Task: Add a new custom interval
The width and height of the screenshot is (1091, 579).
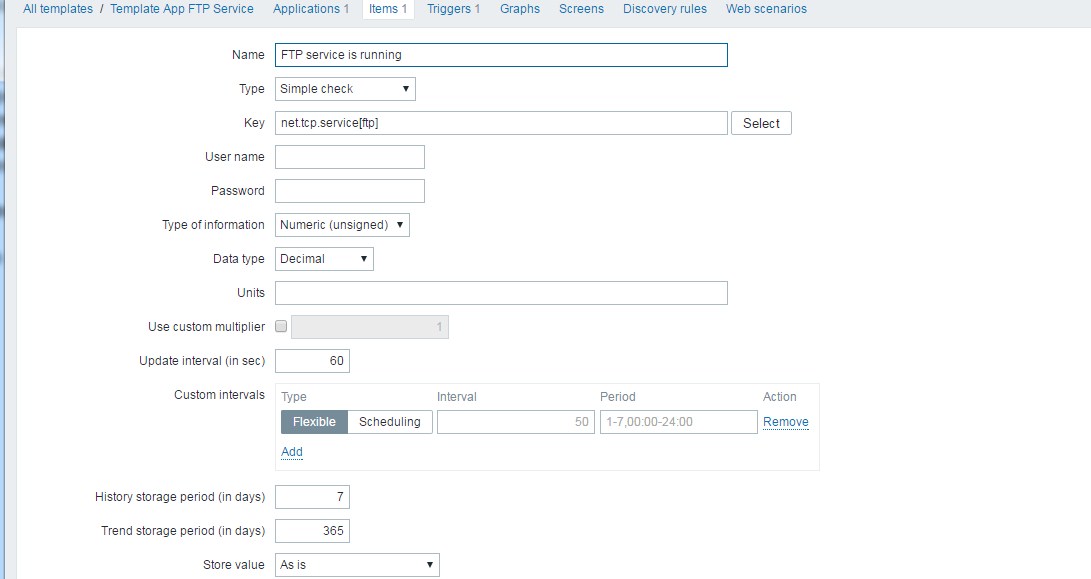Action: (x=292, y=452)
